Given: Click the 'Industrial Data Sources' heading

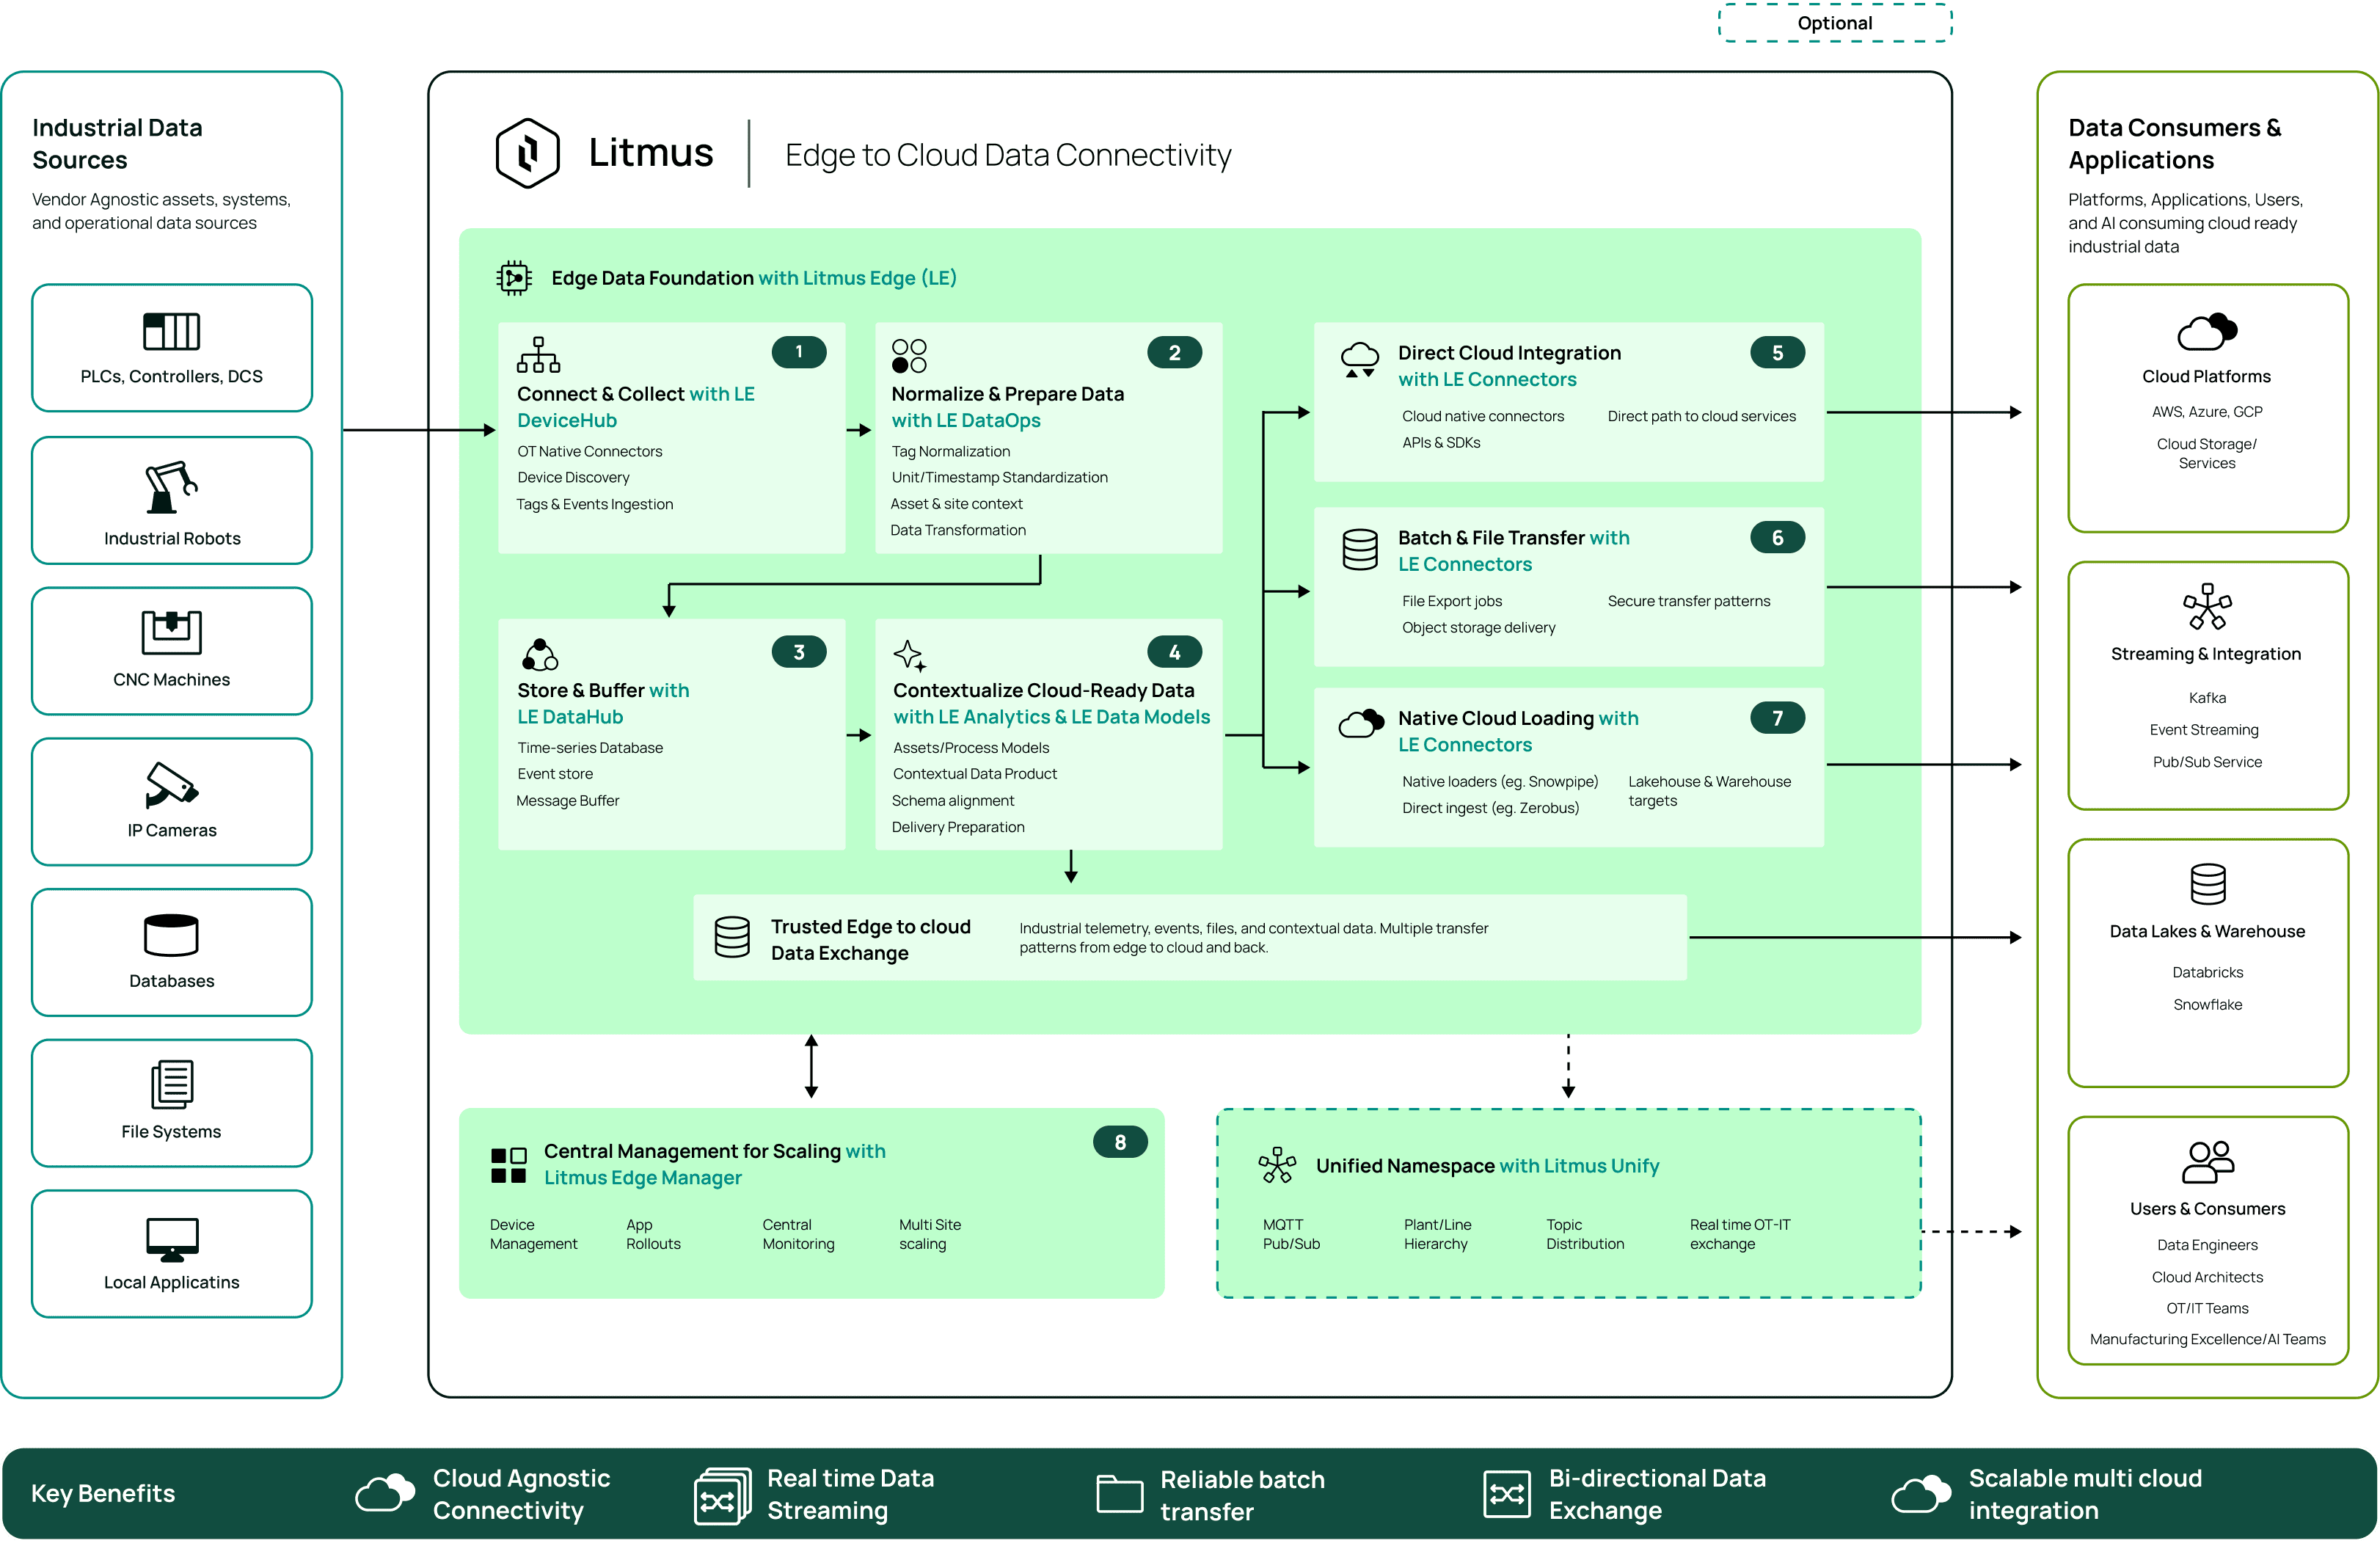Looking at the screenshot, I should pos(117,144).
